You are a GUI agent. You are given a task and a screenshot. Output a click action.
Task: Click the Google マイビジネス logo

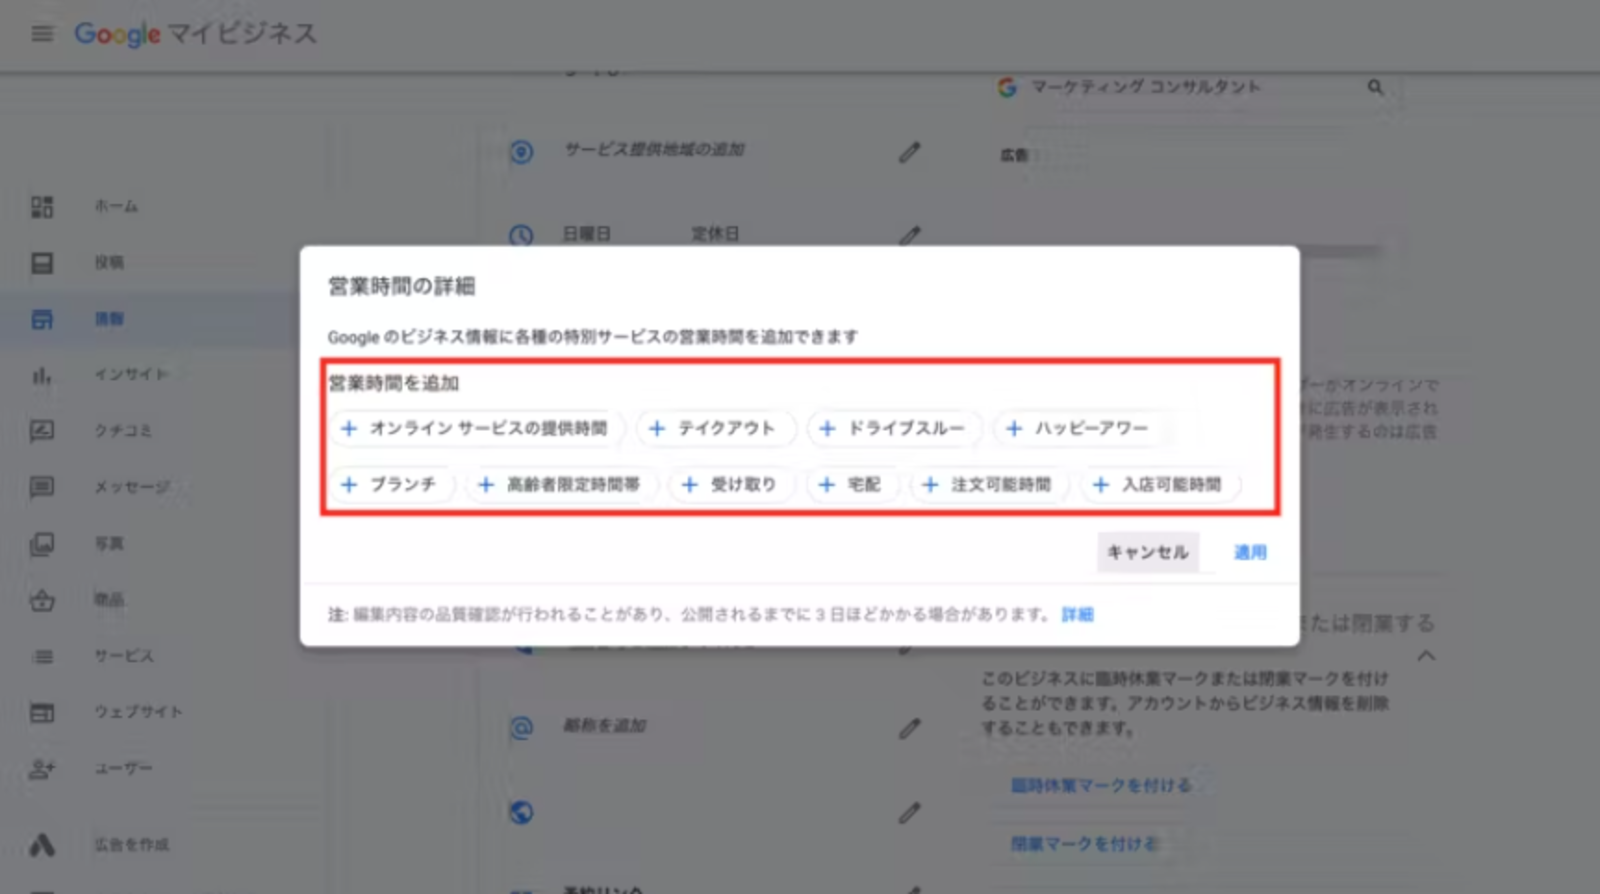coord(196,34)
